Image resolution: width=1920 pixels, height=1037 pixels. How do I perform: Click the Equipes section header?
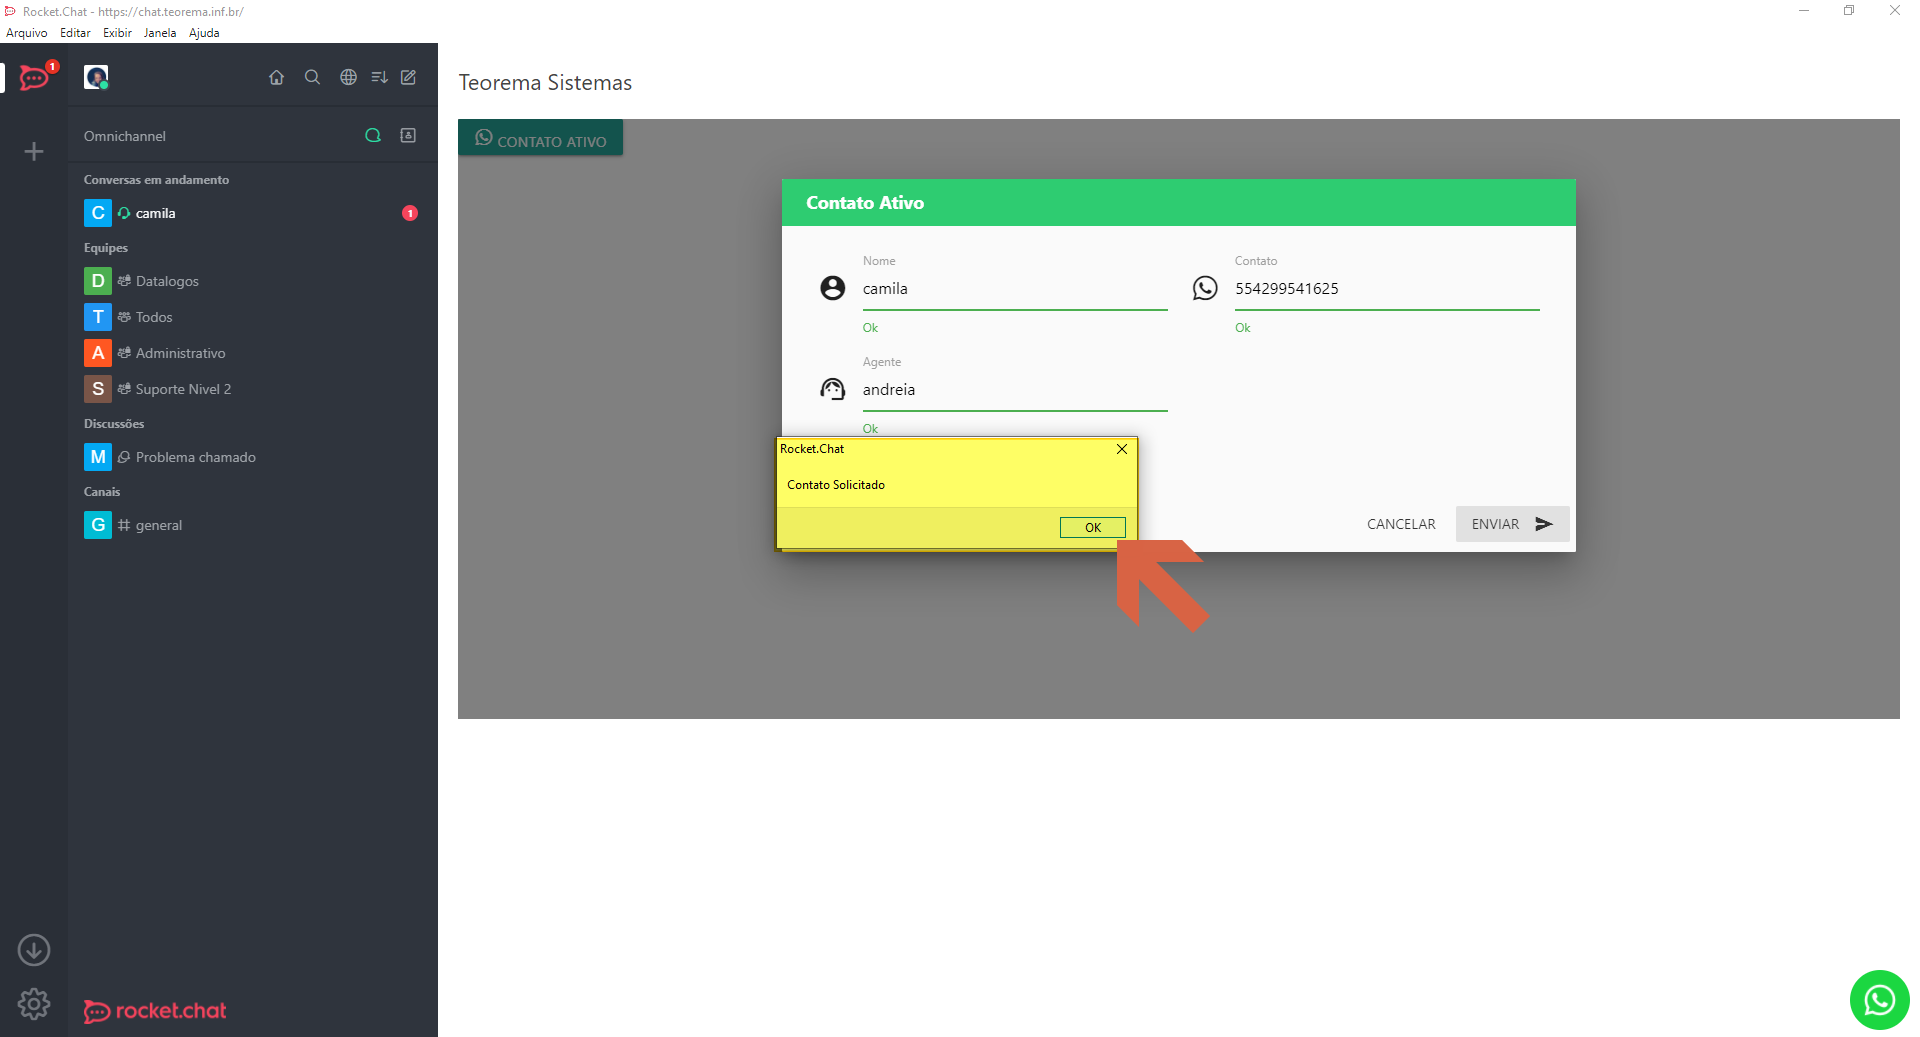point(106,248)
